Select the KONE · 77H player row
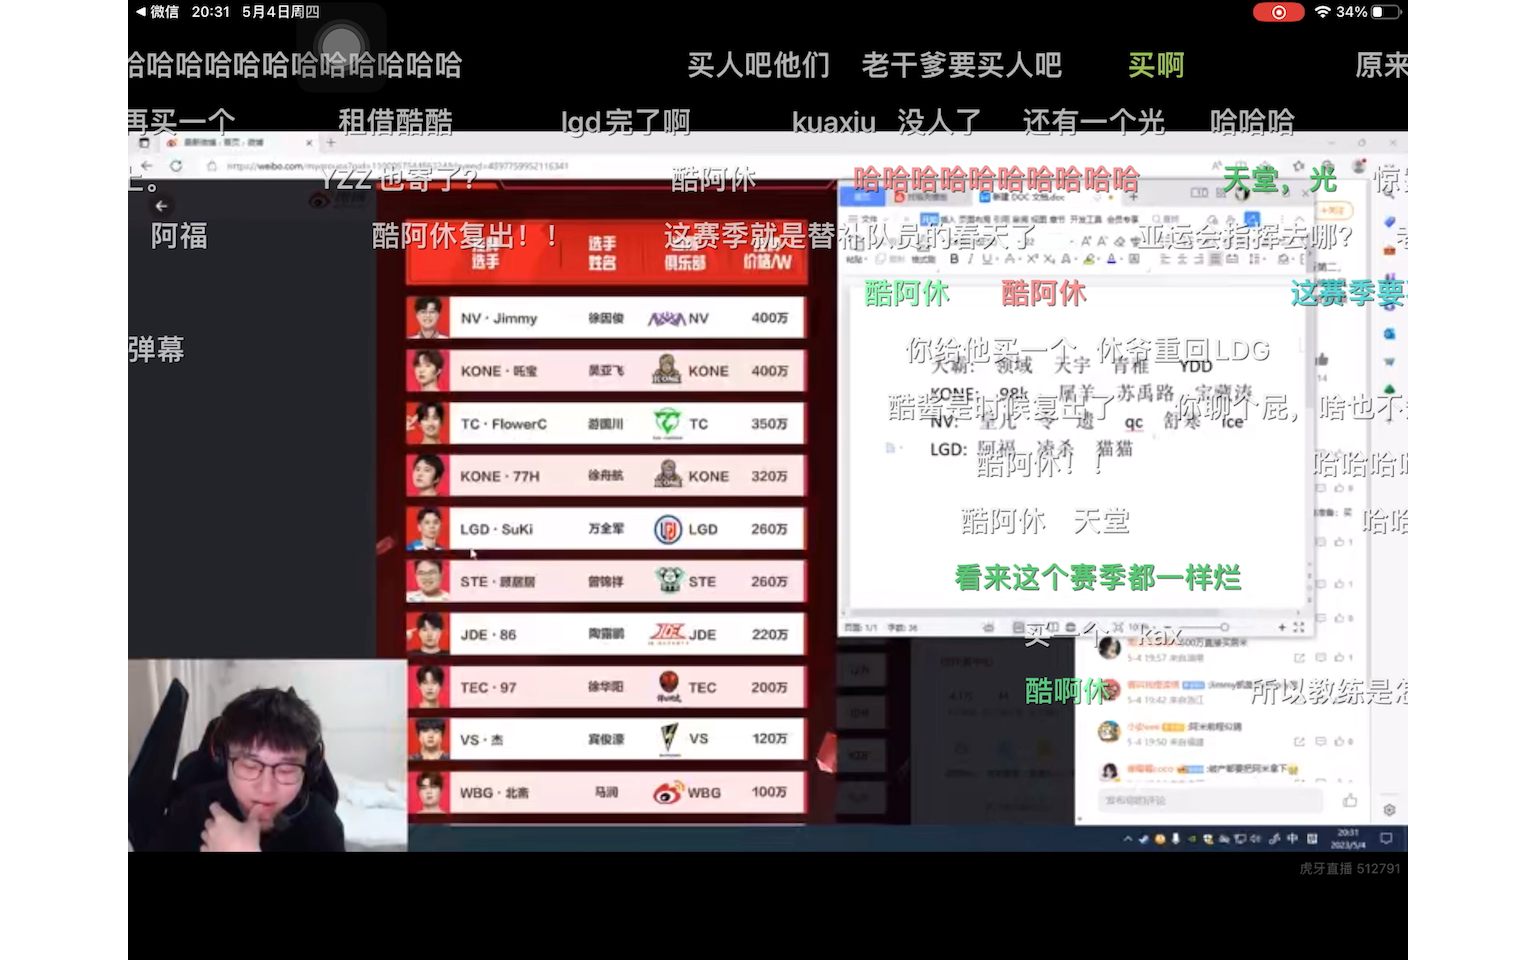Viewport: 1536px width, 960px height. pos(606,476)
